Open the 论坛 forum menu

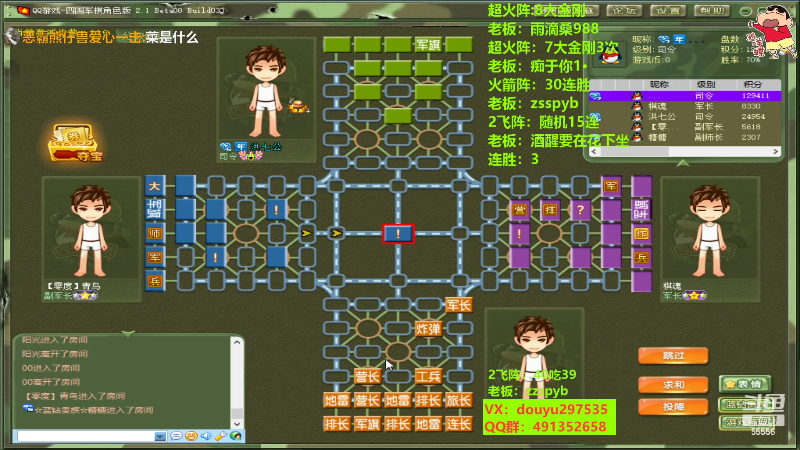click(624, 10)
